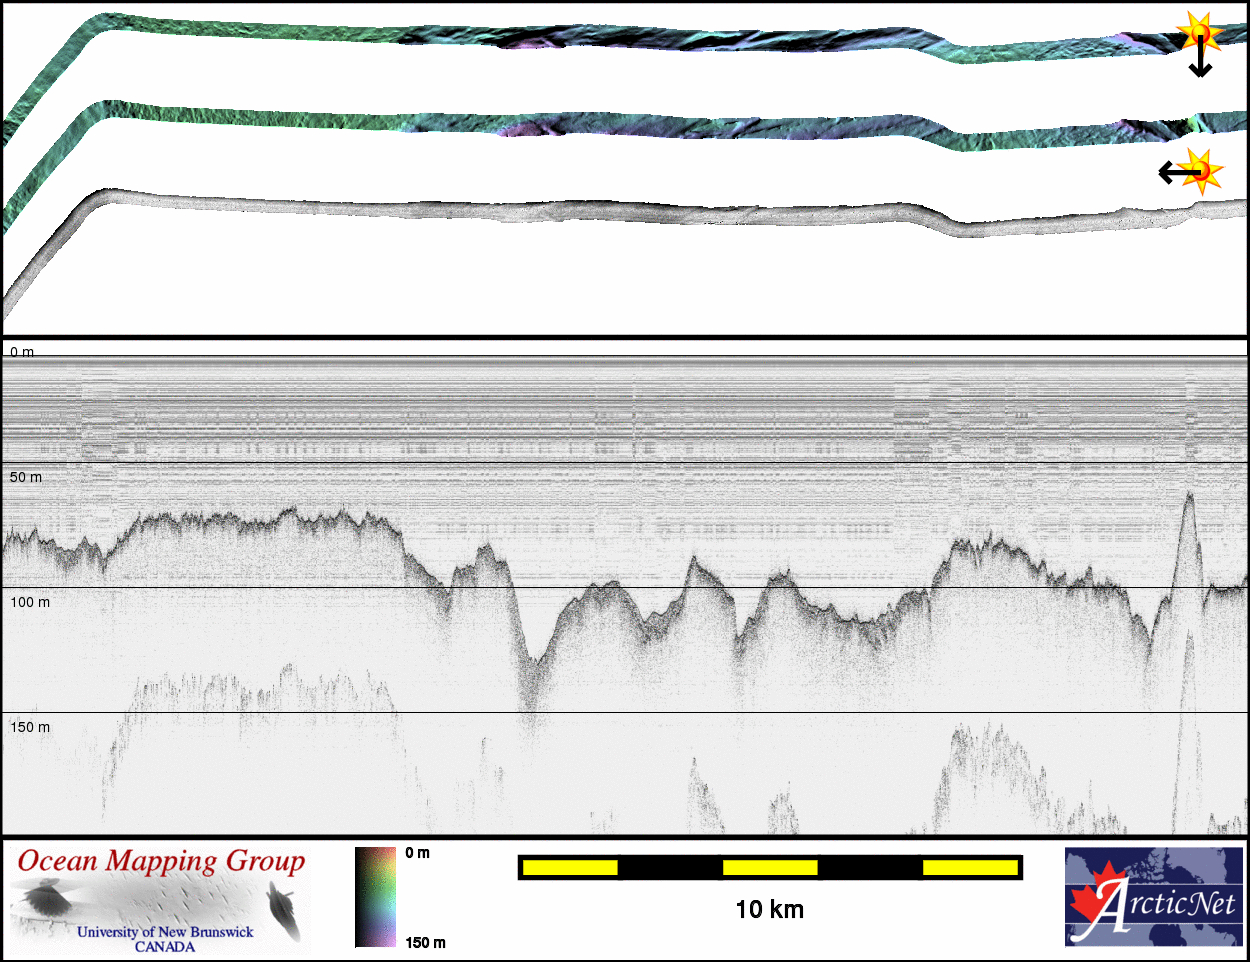The width and height of the screenshot is (1250, 962).
Task: Click the middle yellow scale bar segment
Action: pos(770,867)
